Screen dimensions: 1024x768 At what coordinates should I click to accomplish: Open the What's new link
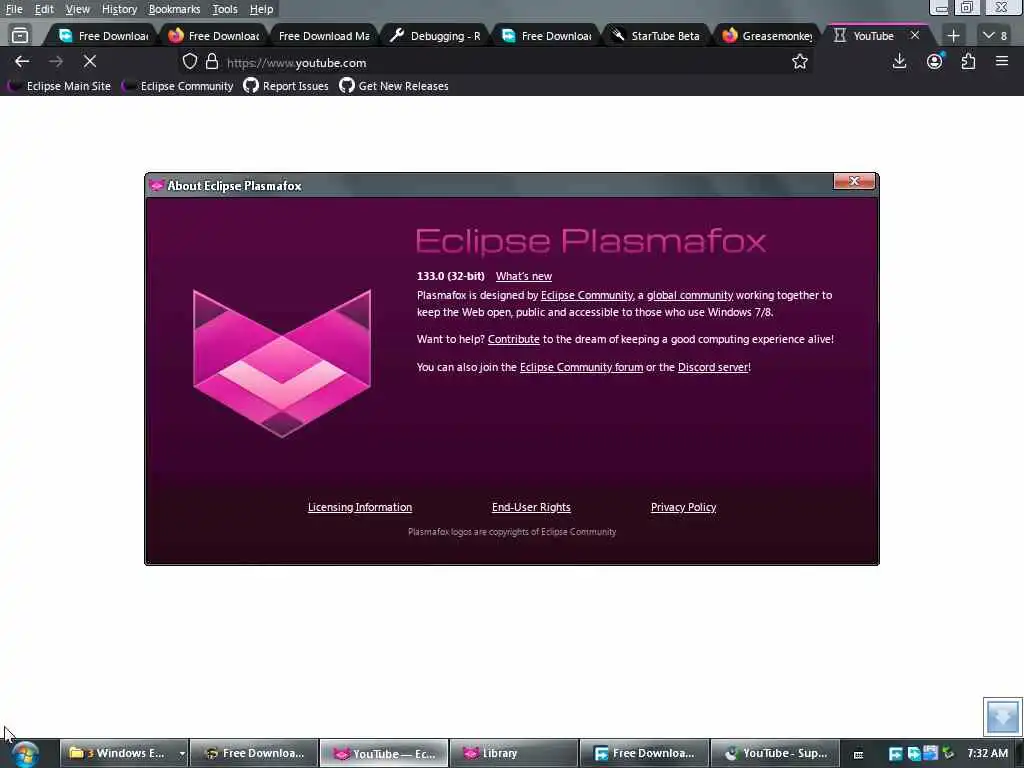point(524,276)
